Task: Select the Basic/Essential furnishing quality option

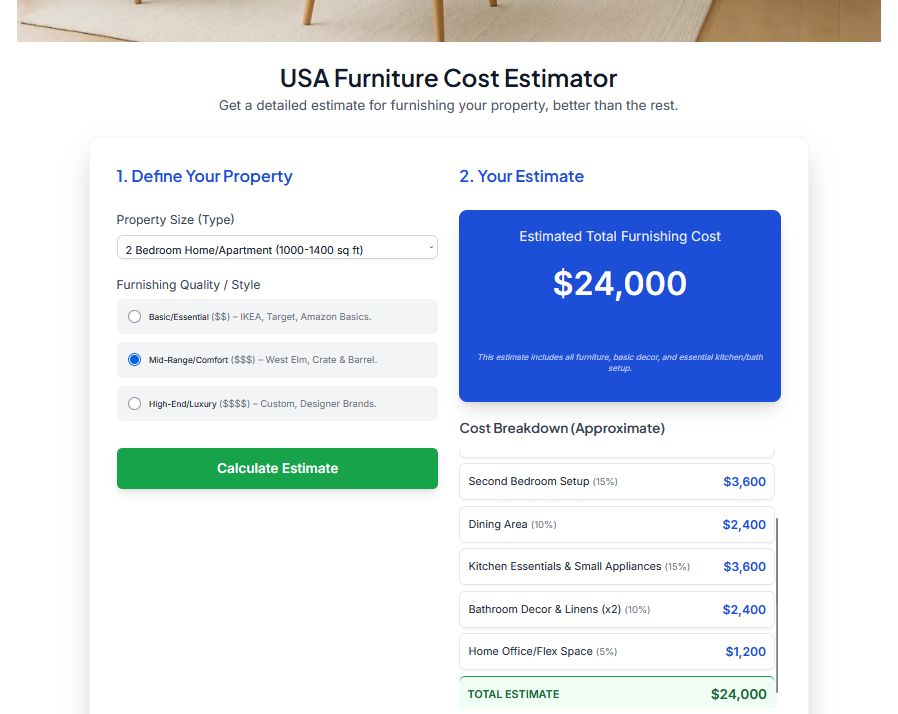Action: [x=134, y=316]
